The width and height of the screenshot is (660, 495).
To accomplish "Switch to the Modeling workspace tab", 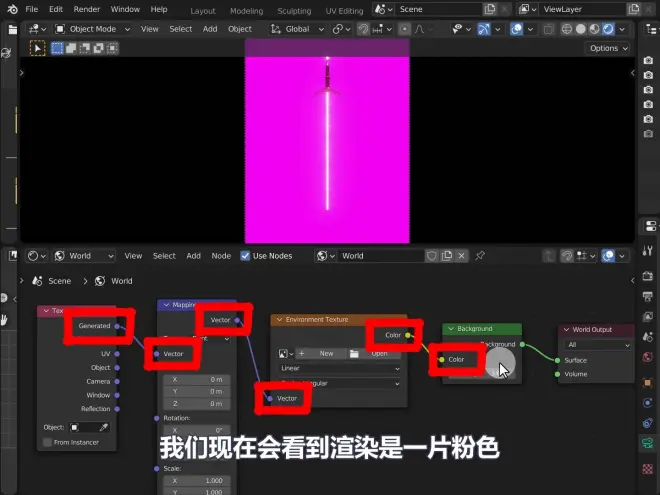I will 247,11.
